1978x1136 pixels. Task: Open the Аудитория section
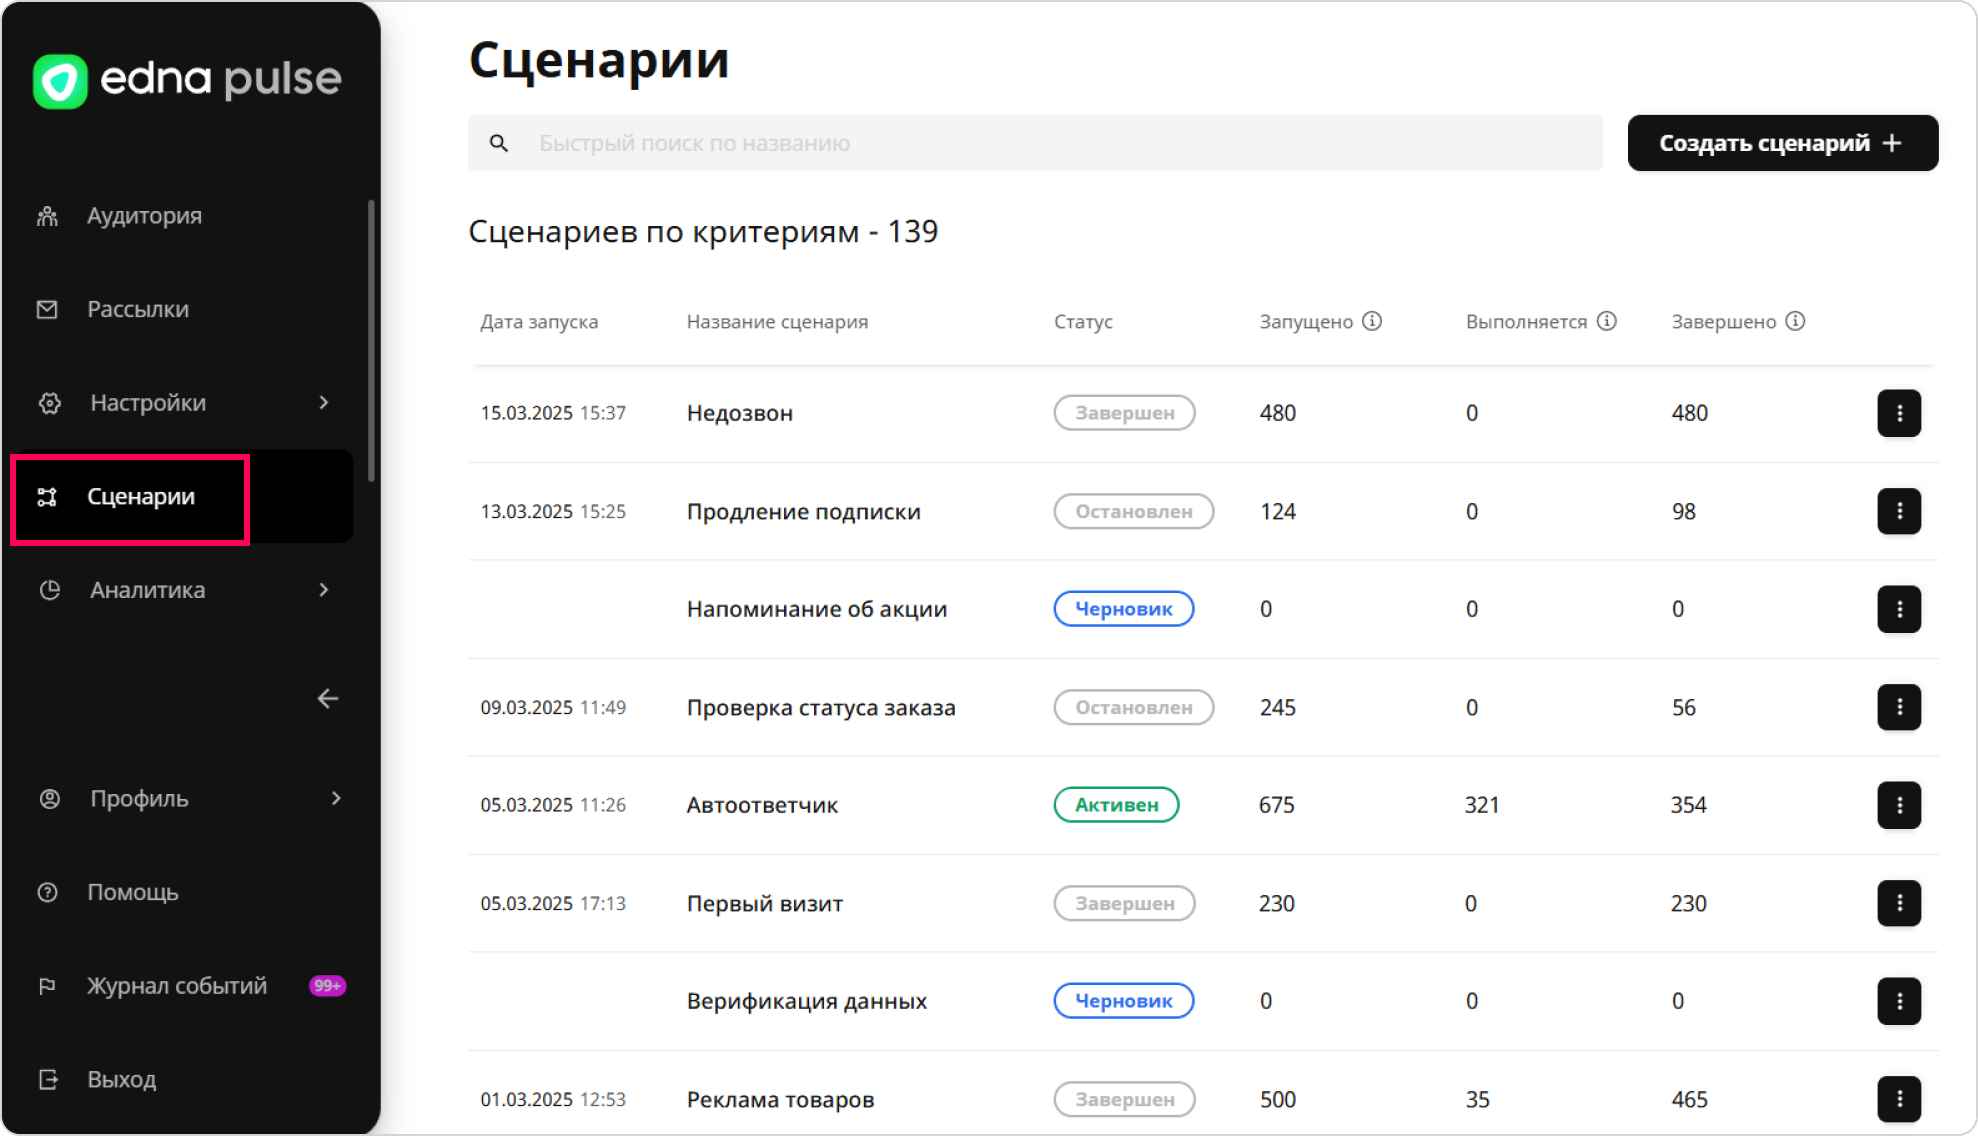click(144, 216)
